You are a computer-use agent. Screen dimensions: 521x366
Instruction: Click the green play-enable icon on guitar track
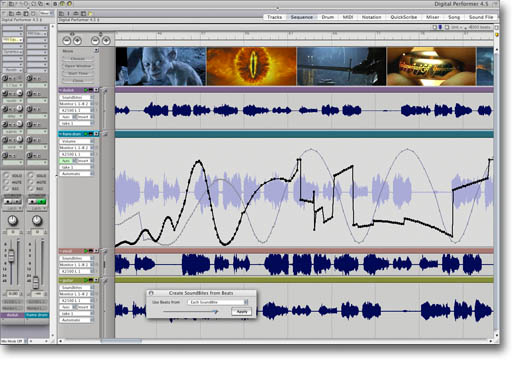click(x=86, y=280)
